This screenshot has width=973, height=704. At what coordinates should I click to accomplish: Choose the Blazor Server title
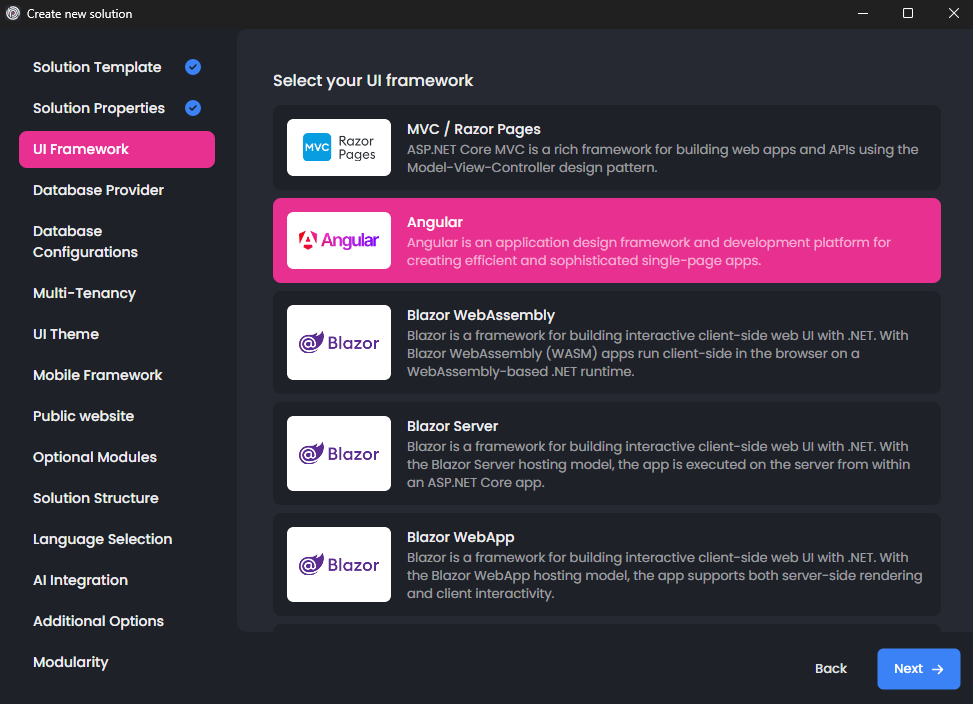(x=452, y=426)
